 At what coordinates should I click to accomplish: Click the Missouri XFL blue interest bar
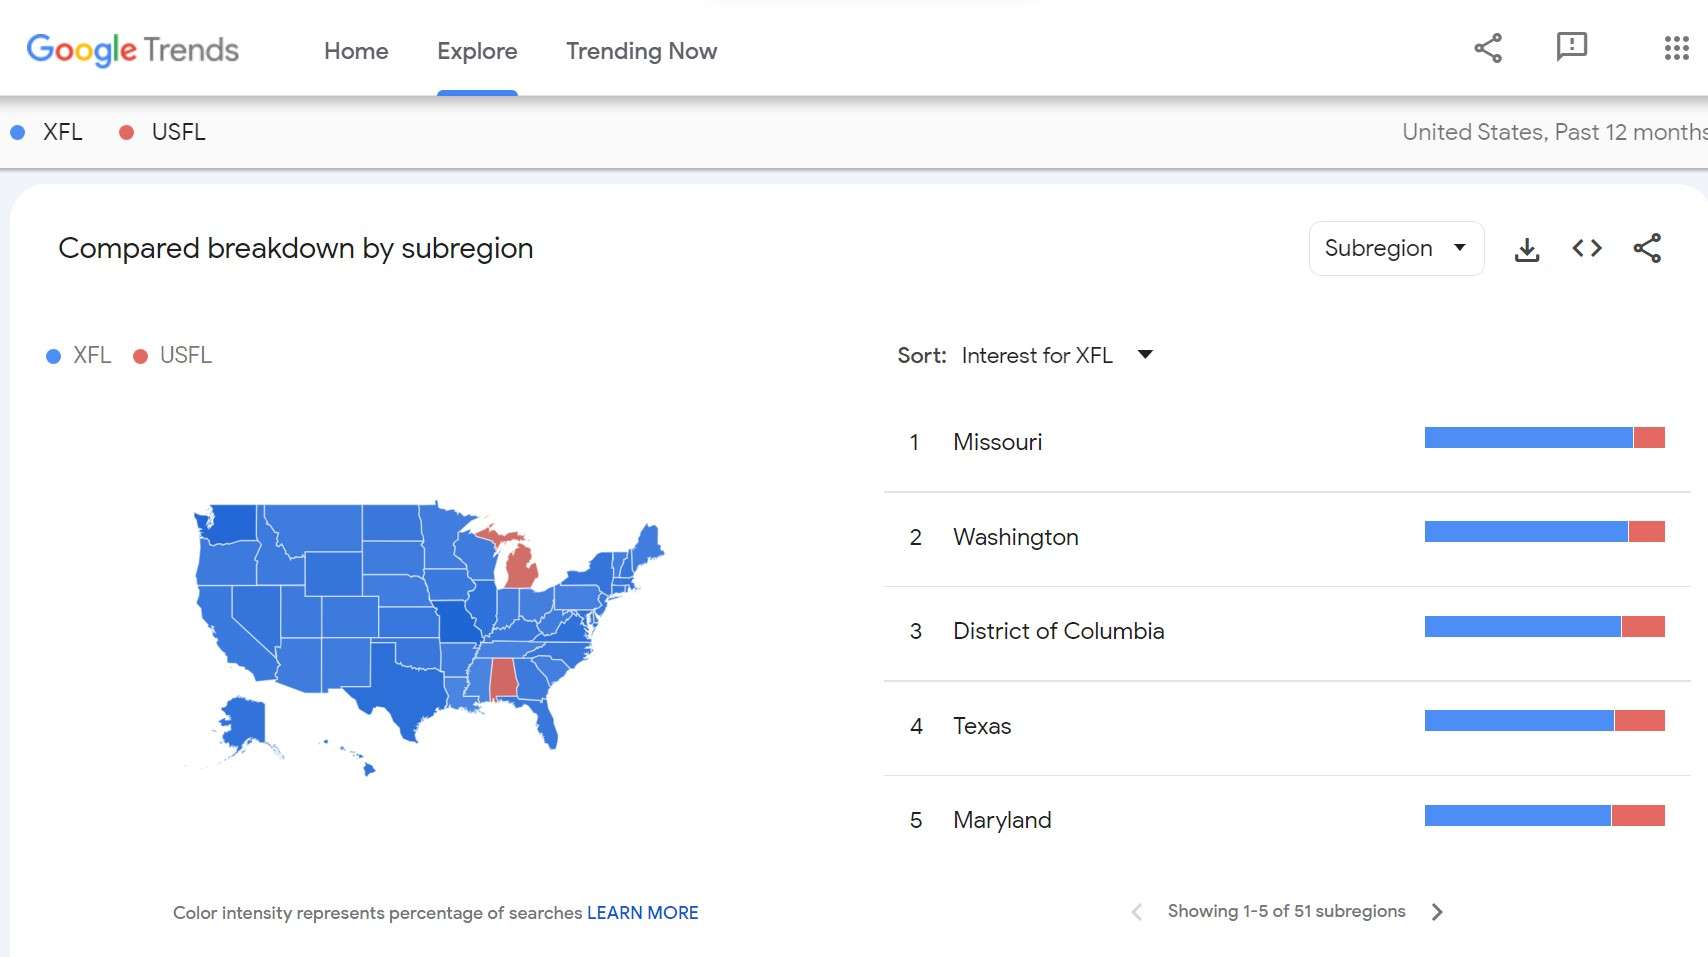pyautogui.click(x=1528, y=437)
